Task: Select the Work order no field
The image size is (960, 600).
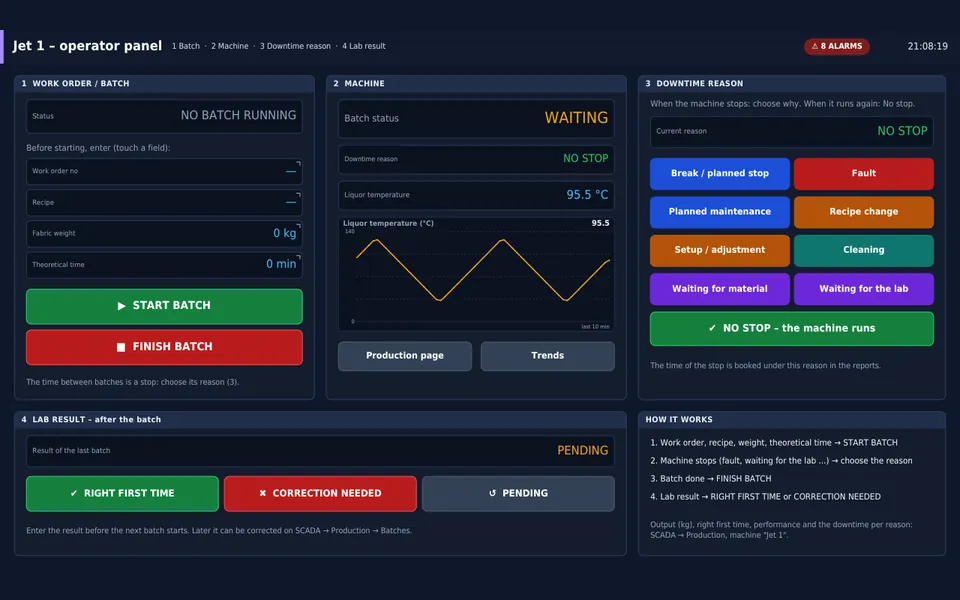Action: pyautogui.click(x=164, y=171)
